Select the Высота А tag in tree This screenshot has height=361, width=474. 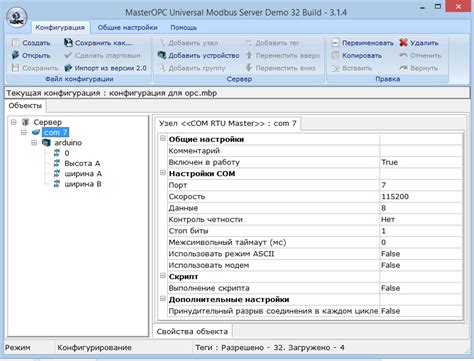(82, 163)
